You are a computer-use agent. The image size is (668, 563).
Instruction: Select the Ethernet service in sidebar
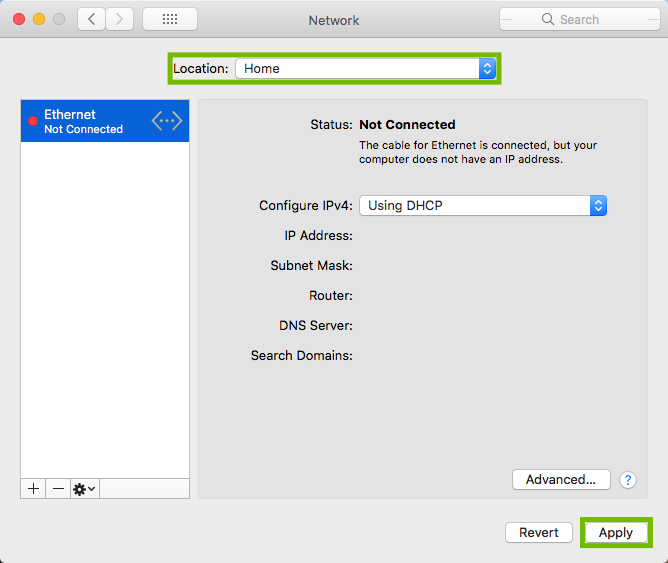coord(105,121)
